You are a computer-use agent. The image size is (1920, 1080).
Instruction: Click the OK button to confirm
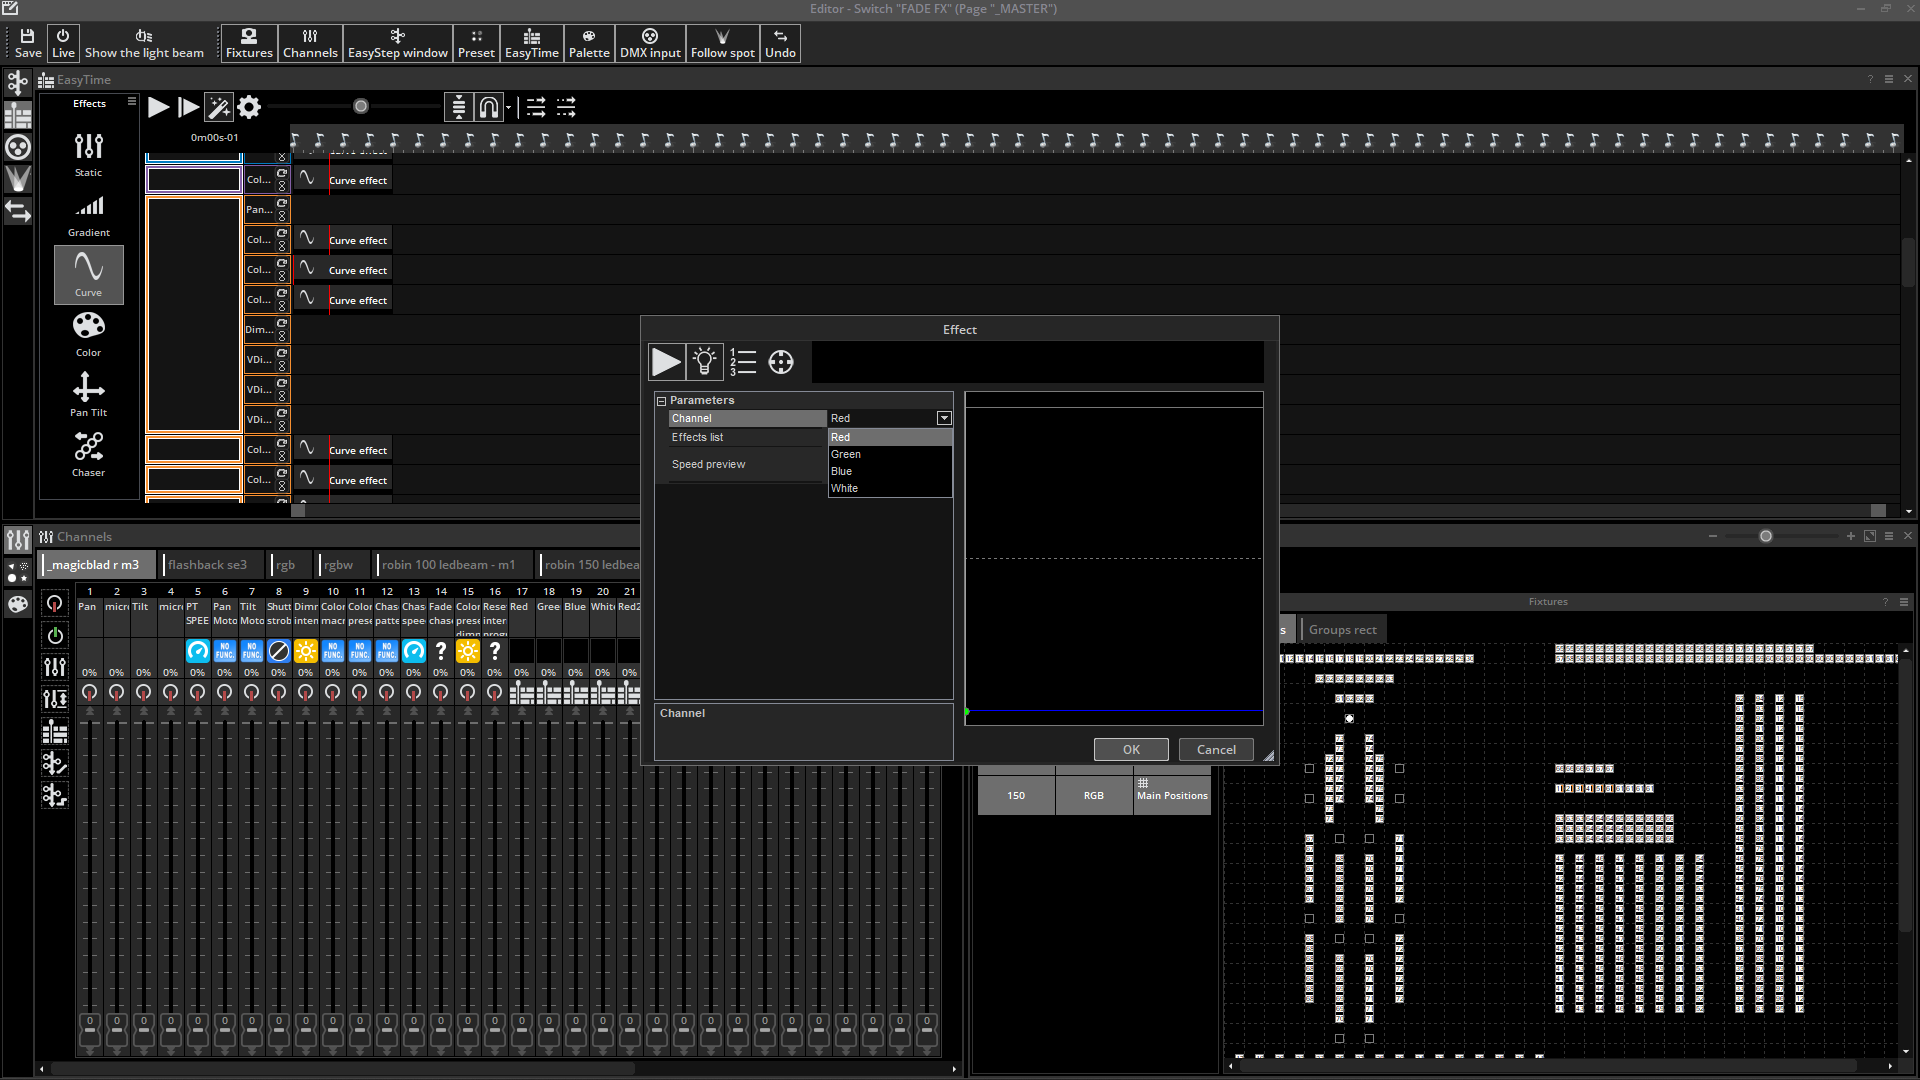(1130, 749)
